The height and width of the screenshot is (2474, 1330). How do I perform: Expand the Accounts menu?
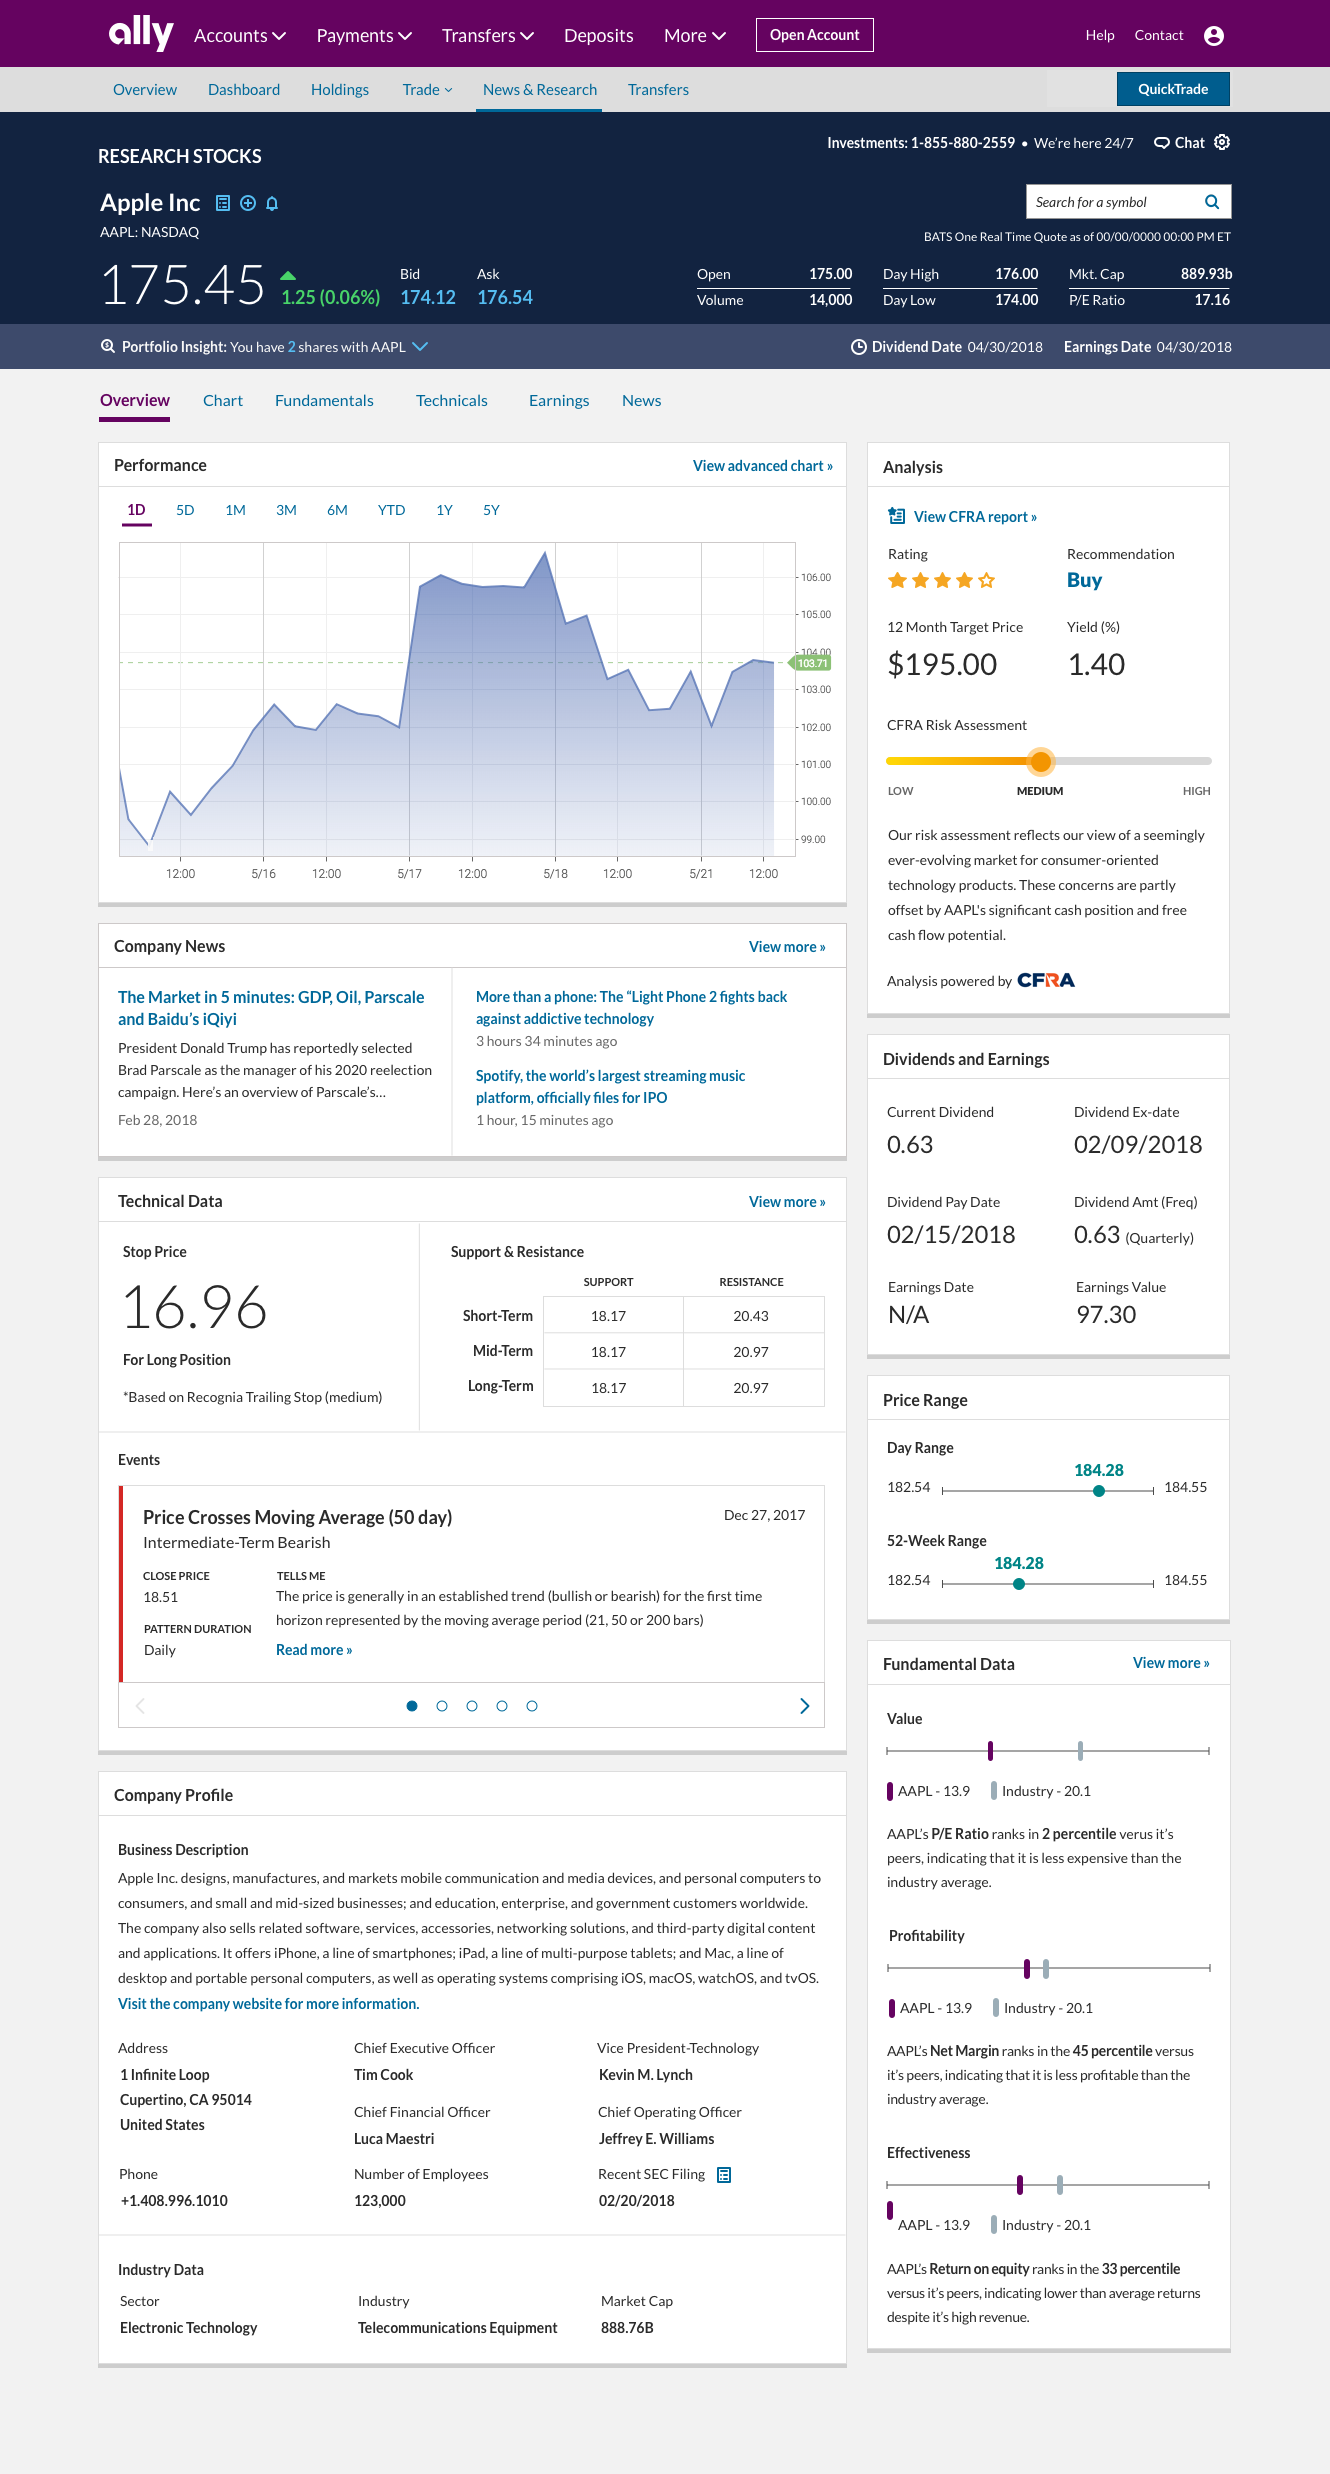240,36
